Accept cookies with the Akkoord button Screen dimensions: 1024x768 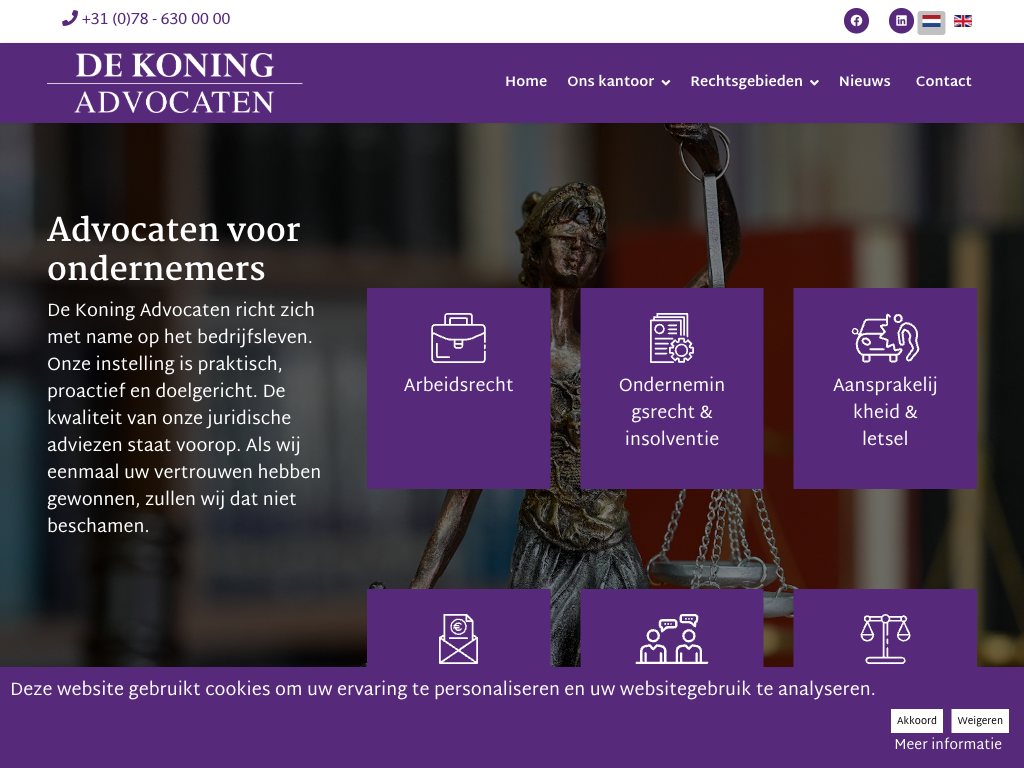tap(916, 720)
